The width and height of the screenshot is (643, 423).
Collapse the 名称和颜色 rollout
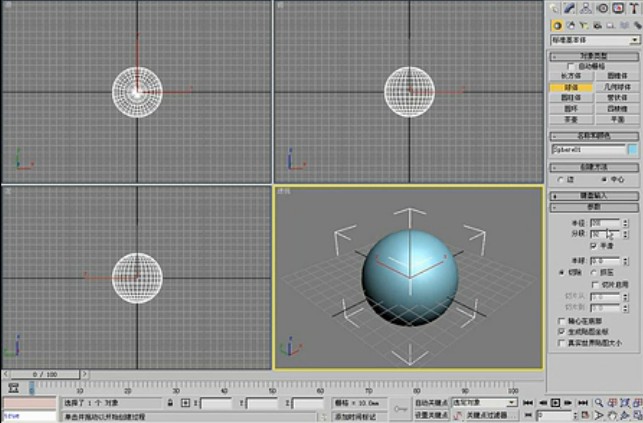pos(594,136)
